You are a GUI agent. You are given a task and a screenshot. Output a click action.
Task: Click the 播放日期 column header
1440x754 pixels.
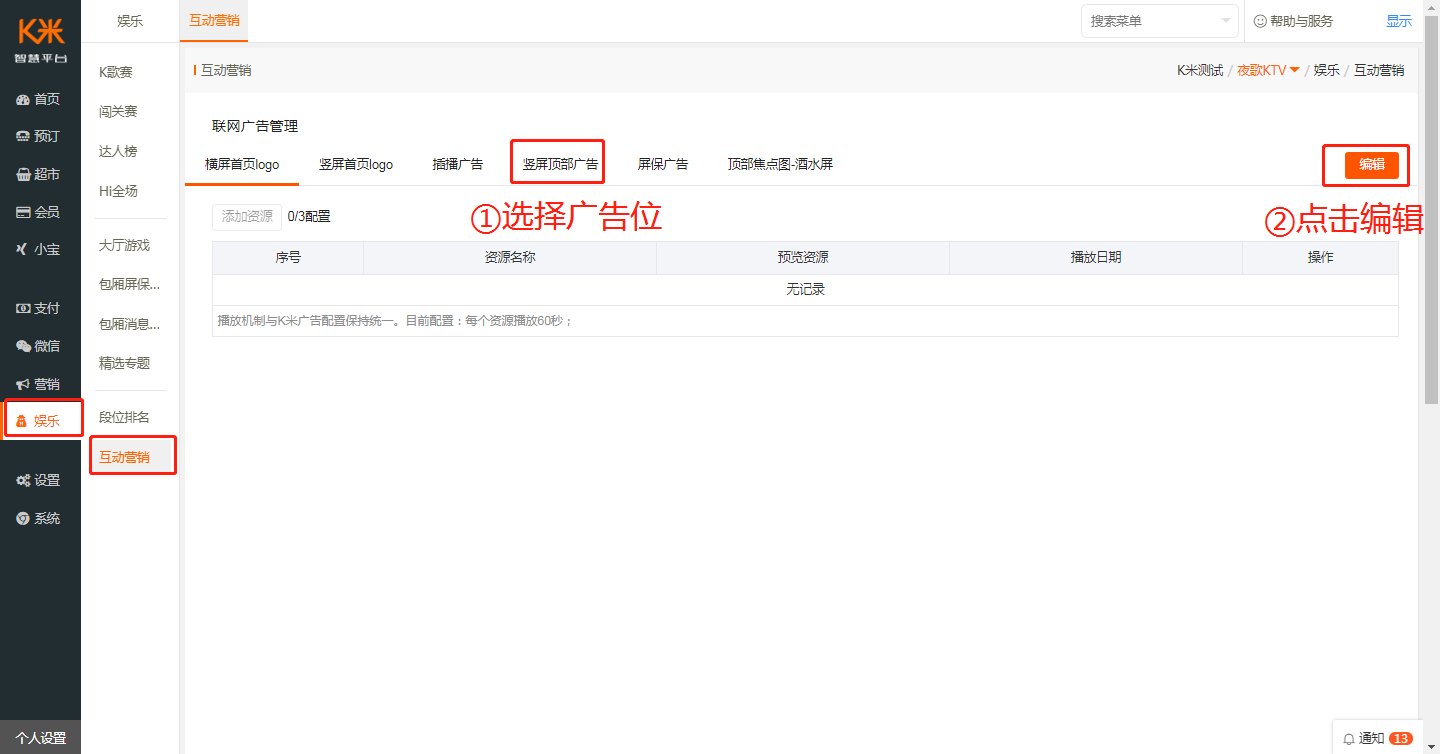pyautogui.click(x=1096, y=257)
